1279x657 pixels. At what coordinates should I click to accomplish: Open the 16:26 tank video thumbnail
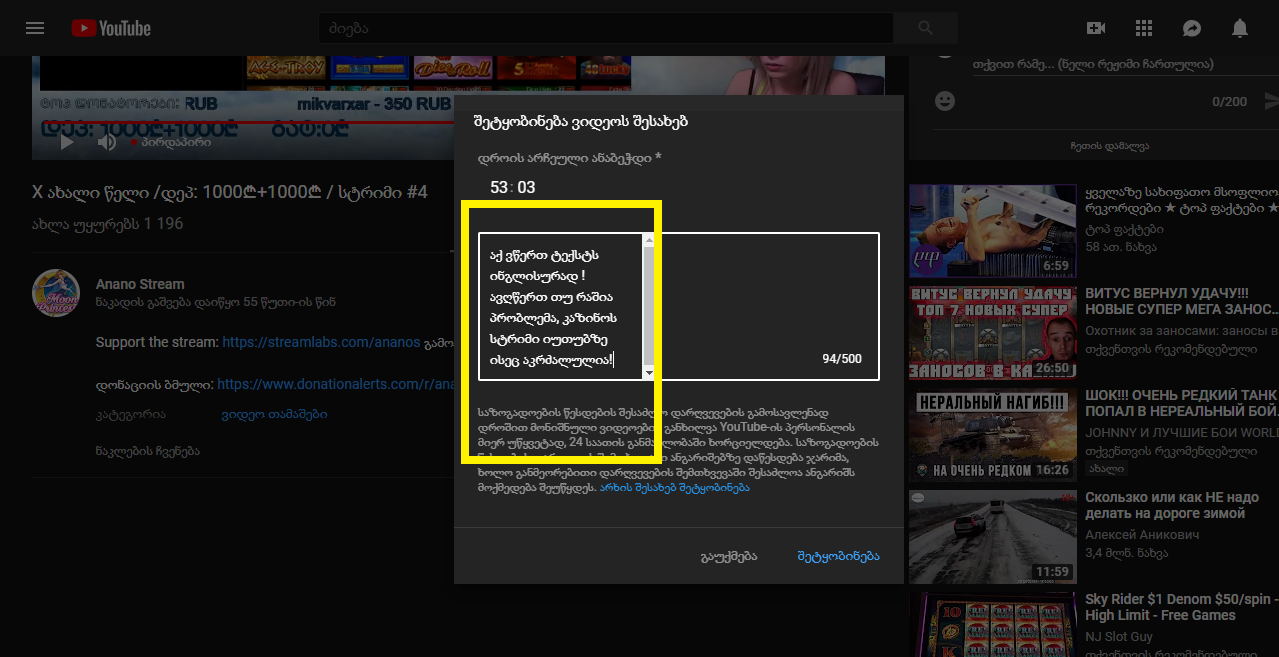(992, 436)
